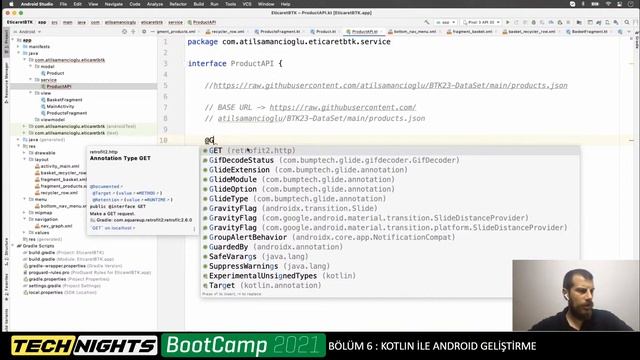Select the viewmodel package
The height and width of the screenshot is (360, 640).
(x=52, y=120)
